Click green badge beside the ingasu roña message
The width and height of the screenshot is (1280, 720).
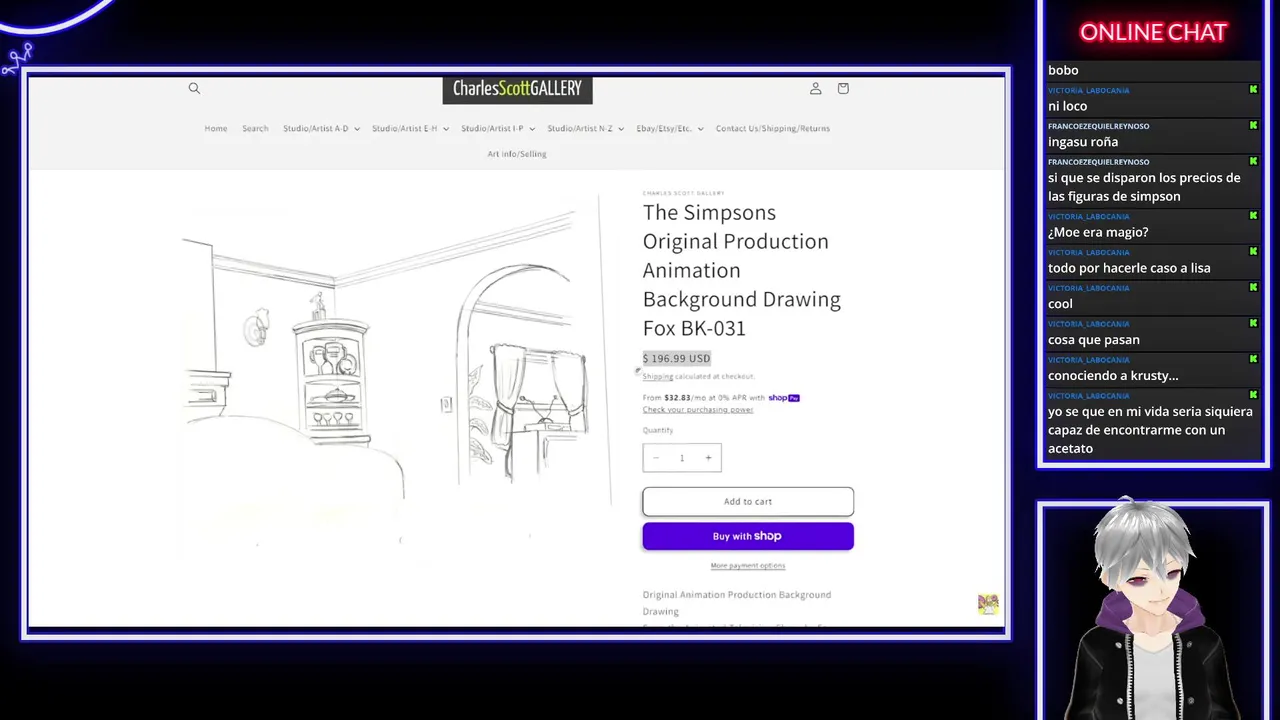click(1253, 126)
